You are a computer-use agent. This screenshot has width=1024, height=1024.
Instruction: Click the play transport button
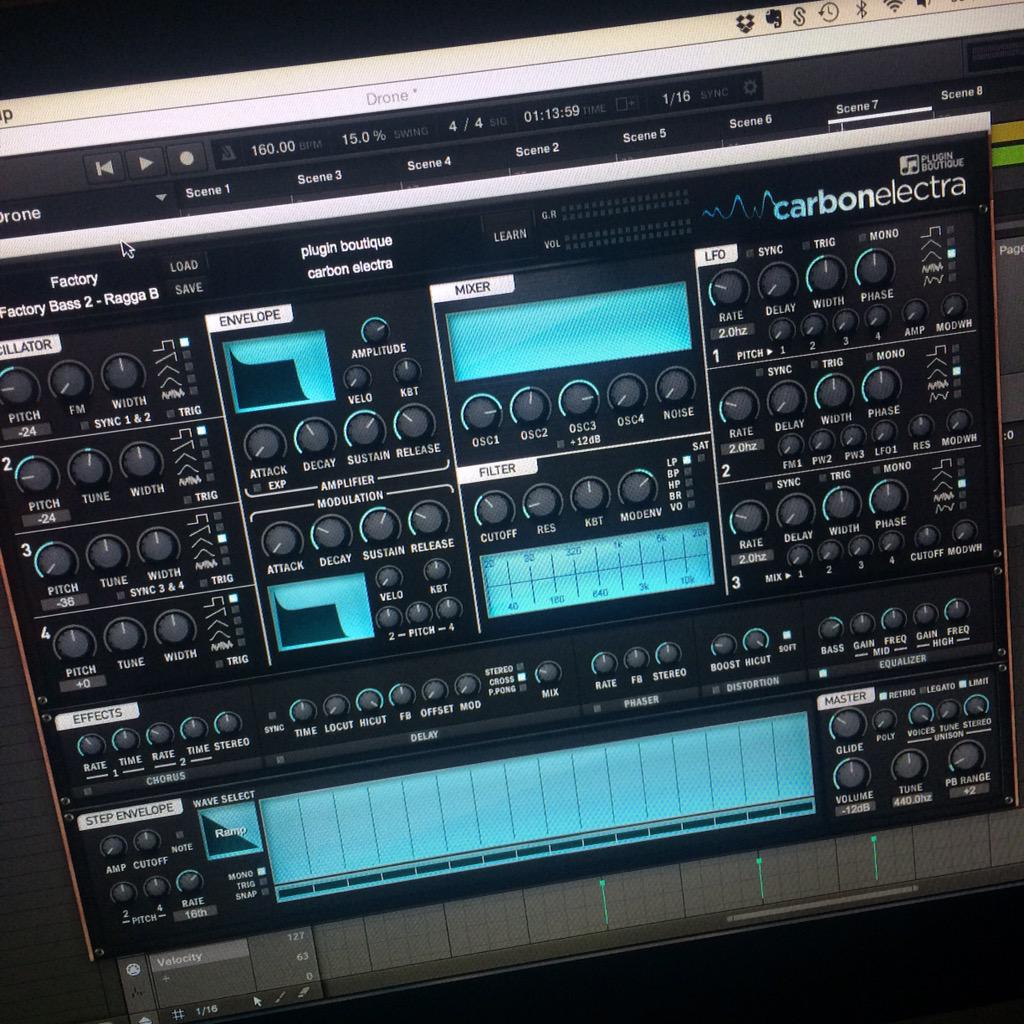(145, 163)
